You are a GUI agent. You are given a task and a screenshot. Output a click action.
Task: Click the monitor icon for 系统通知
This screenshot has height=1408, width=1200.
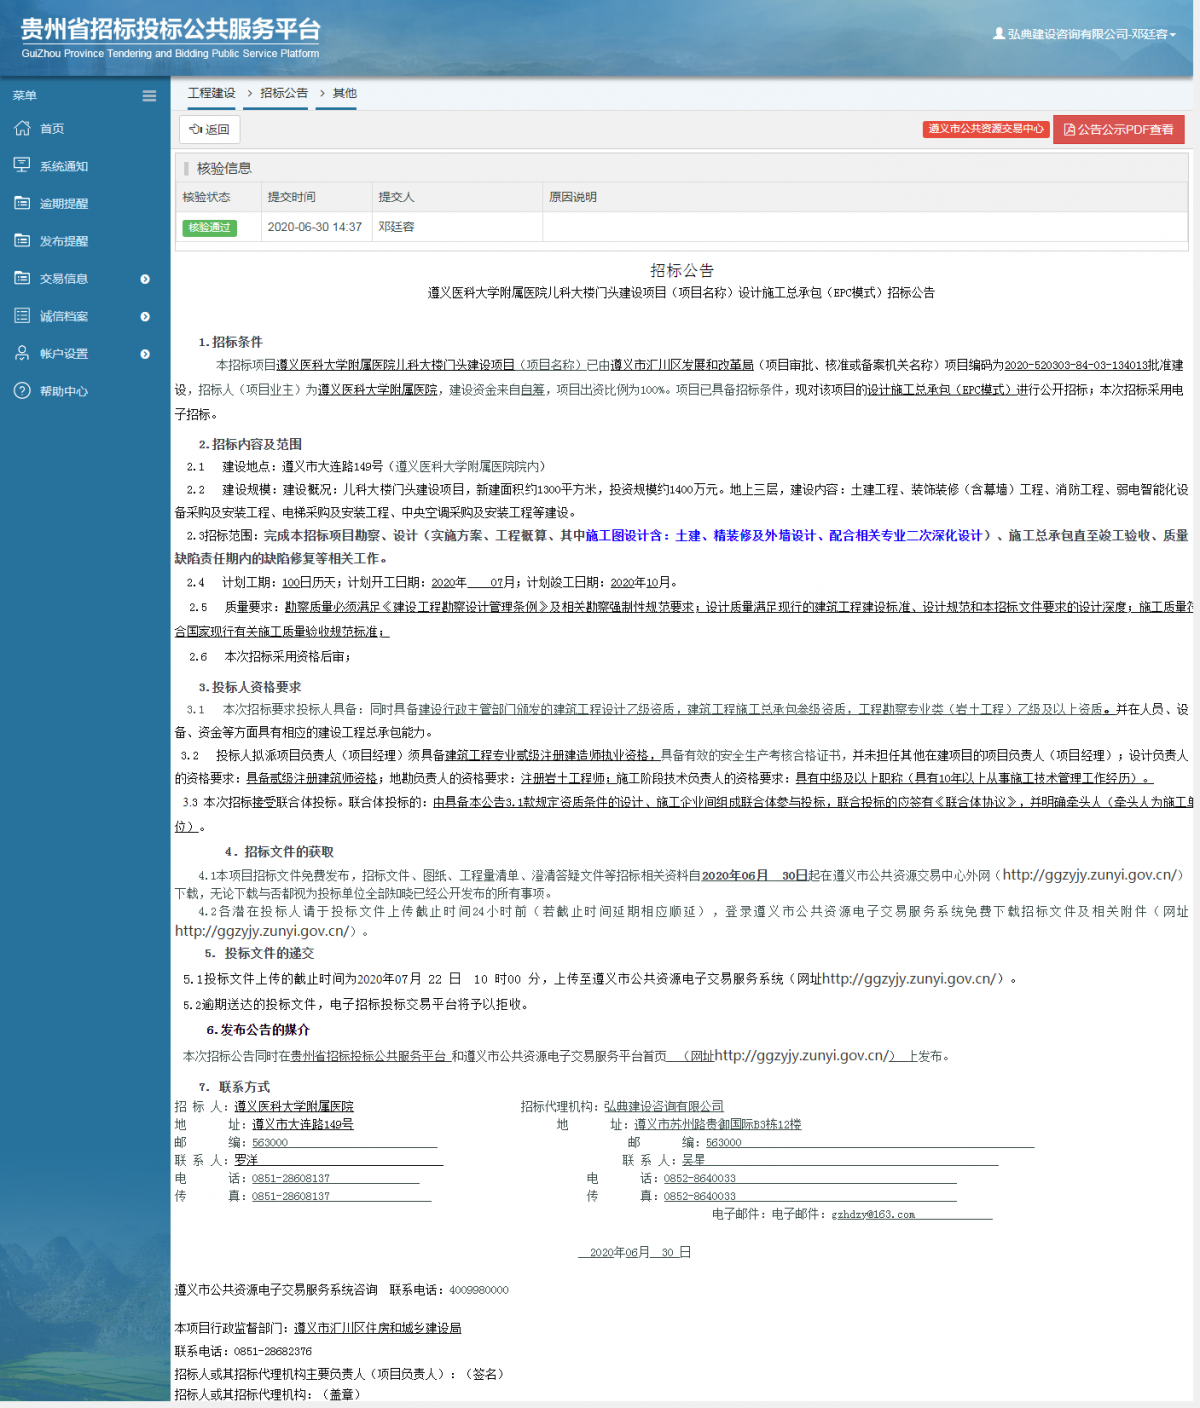coord(22,165)
